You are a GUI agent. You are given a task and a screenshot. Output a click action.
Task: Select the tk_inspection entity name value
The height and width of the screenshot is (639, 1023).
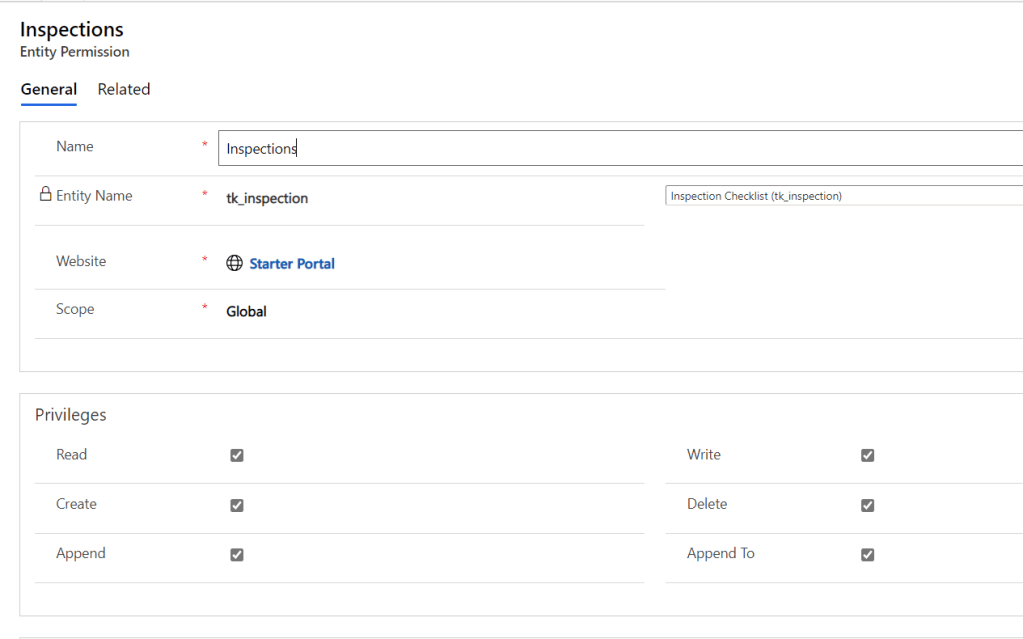pos(267,198)
